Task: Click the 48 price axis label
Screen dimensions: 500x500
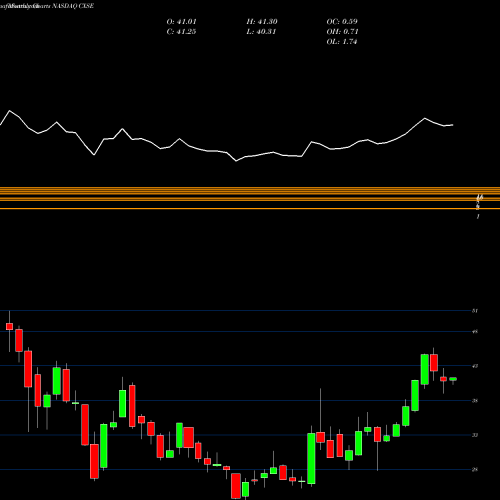Action: (x=475, y=332)
